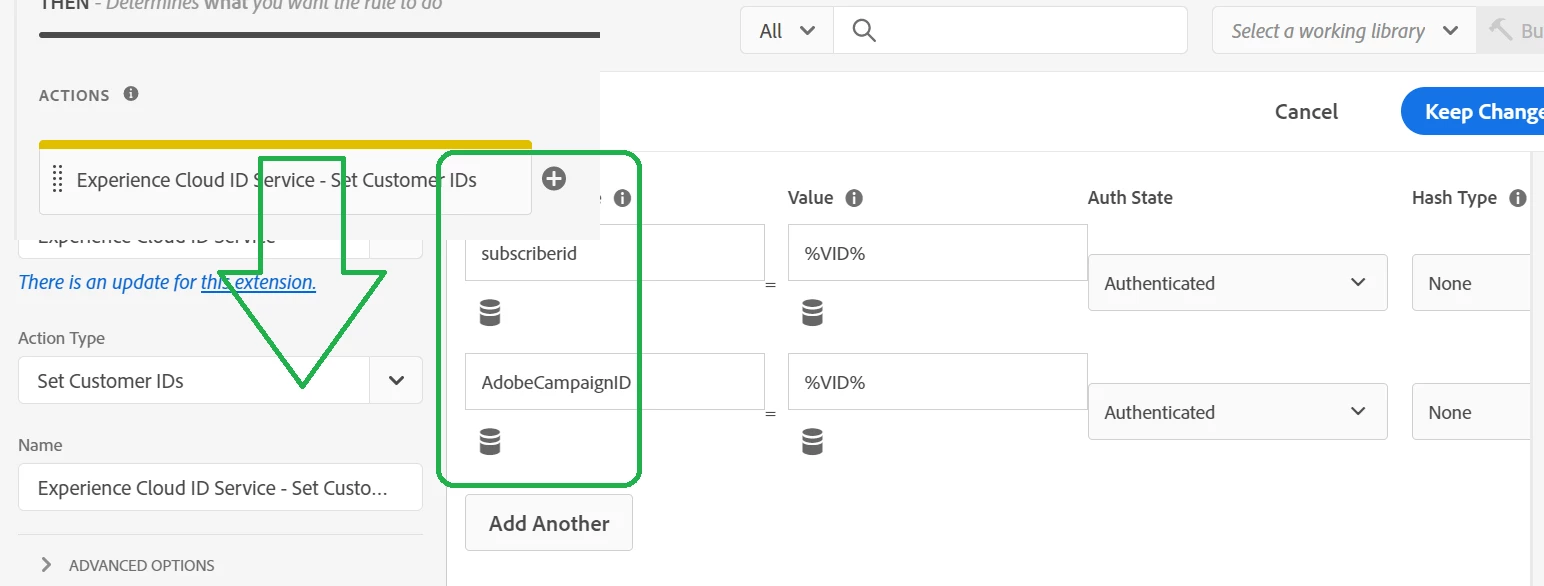Click the Add Another button
This screenshot has height=586, width=1544.
549,523
